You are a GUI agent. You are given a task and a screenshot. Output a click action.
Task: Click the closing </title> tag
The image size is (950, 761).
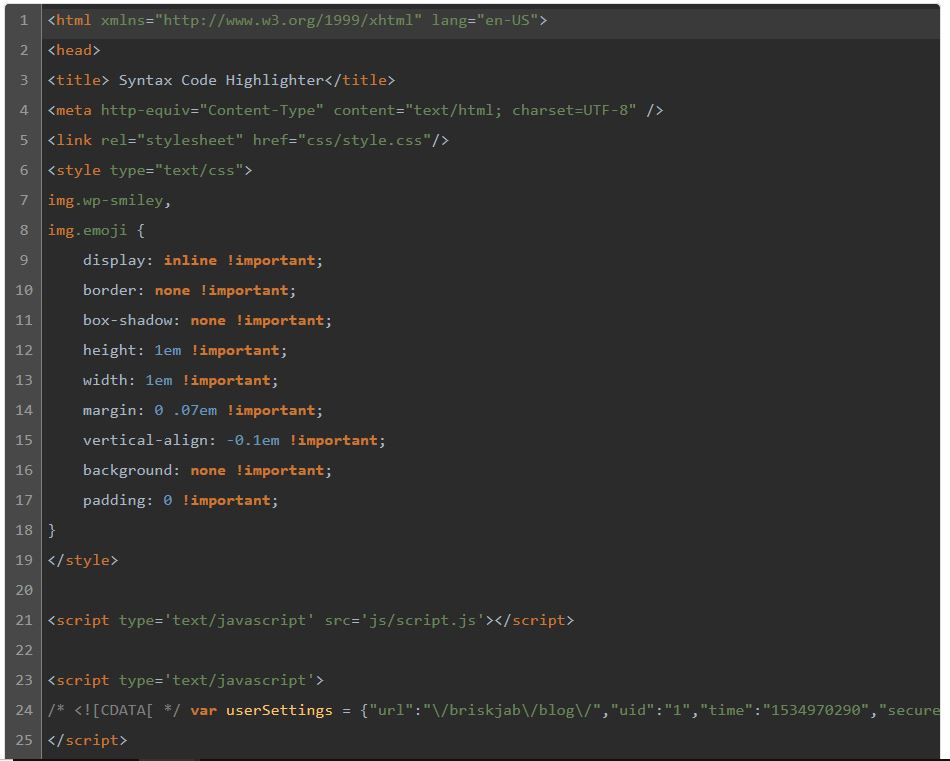(360, 81)
